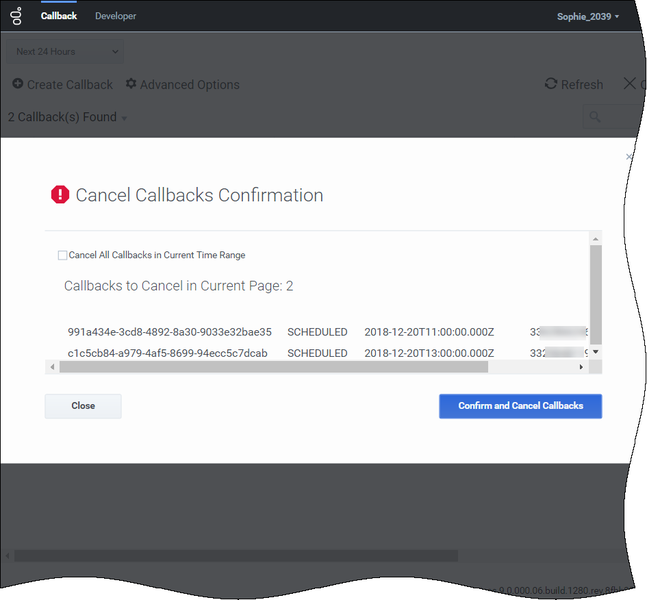The width and height of the screenshot is (647, 600).
Task: Click the 2018-12-20T11:00:00.000Z timestamp
Action: click(x=429, y=332)
